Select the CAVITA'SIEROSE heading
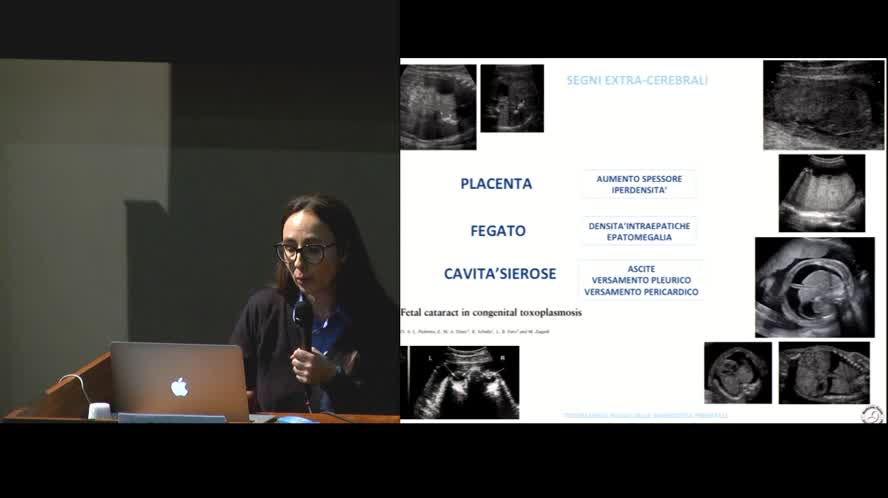 500,274
